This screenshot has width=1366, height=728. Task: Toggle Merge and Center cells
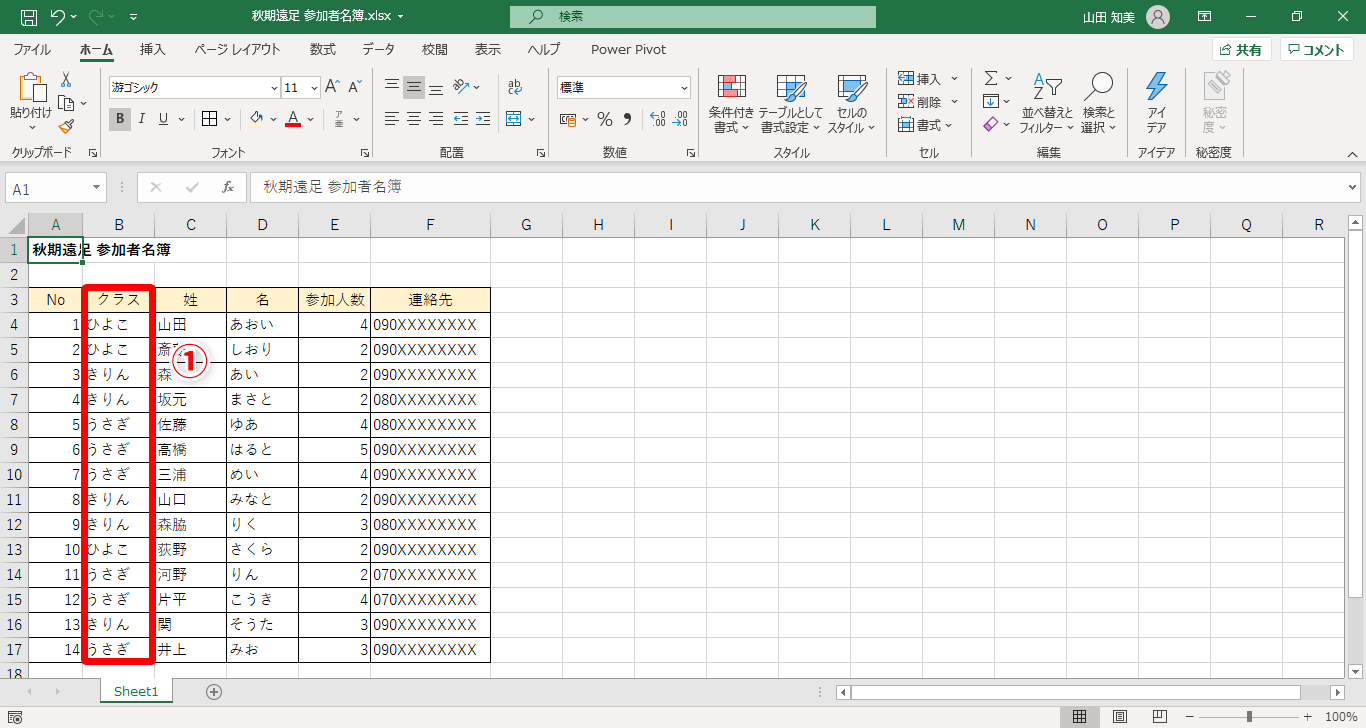pyautogui.click(x=514, y=119)
